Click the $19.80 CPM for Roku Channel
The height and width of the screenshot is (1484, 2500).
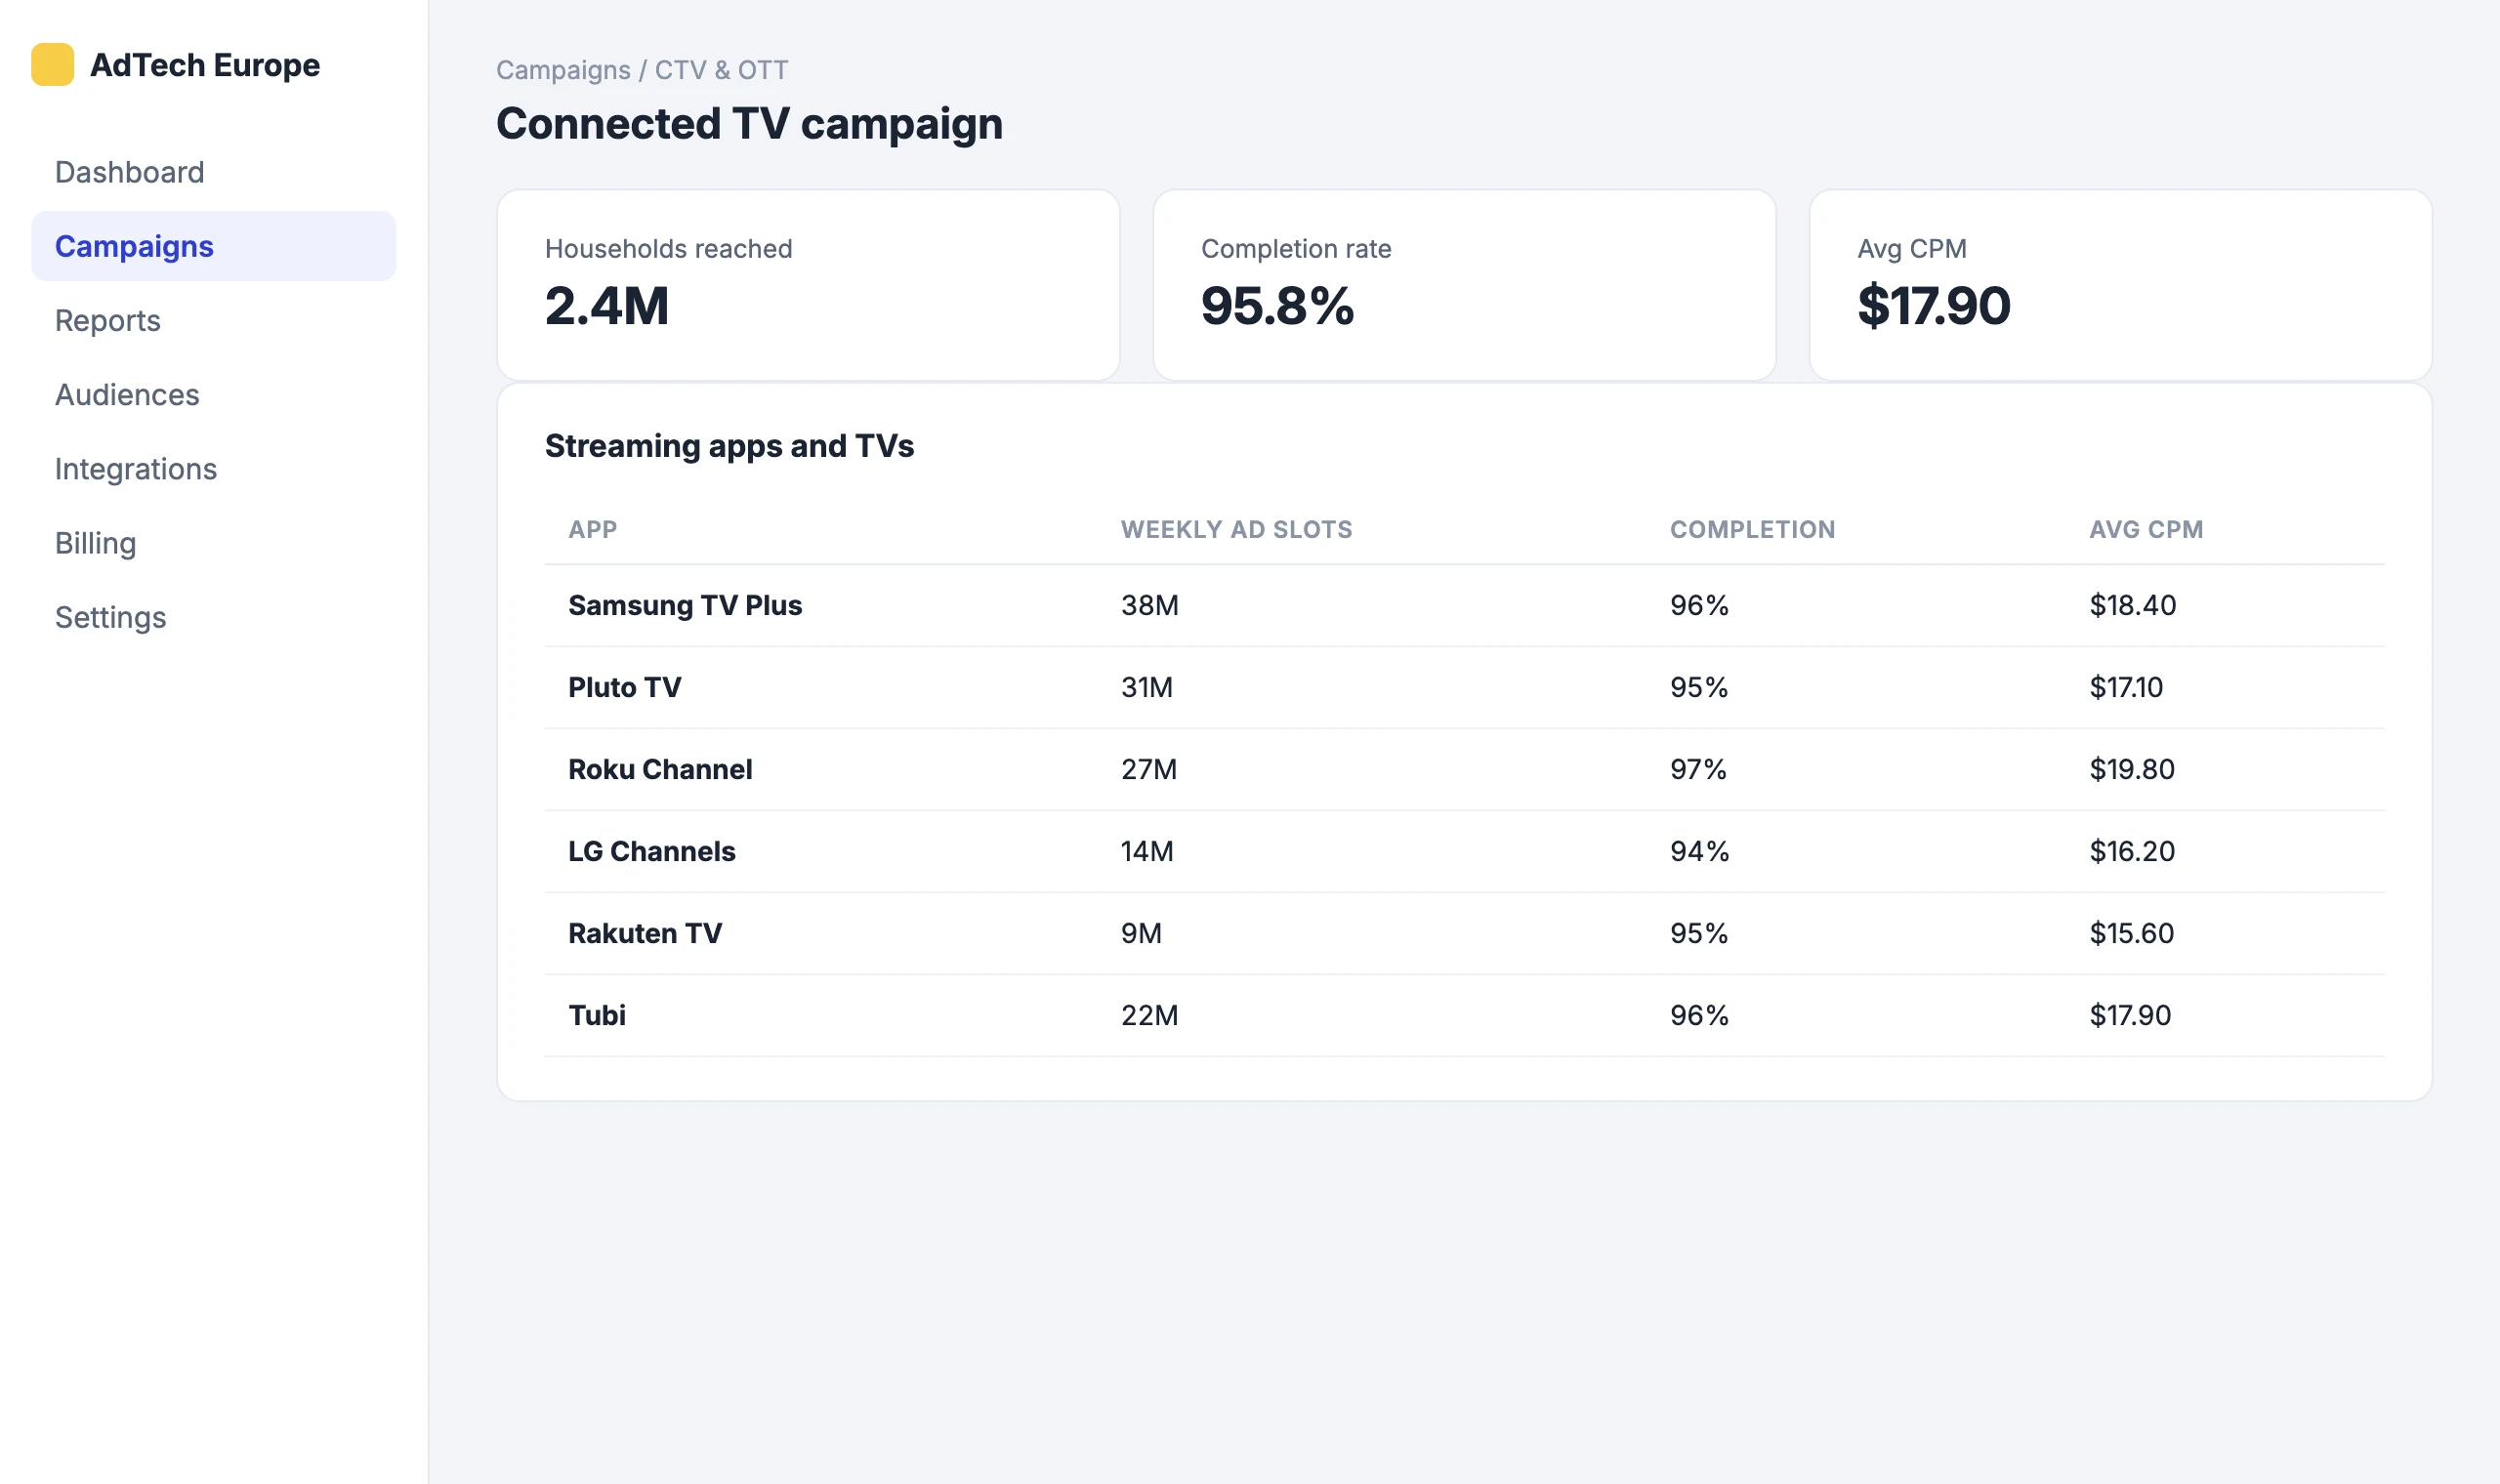(2131, 769)
